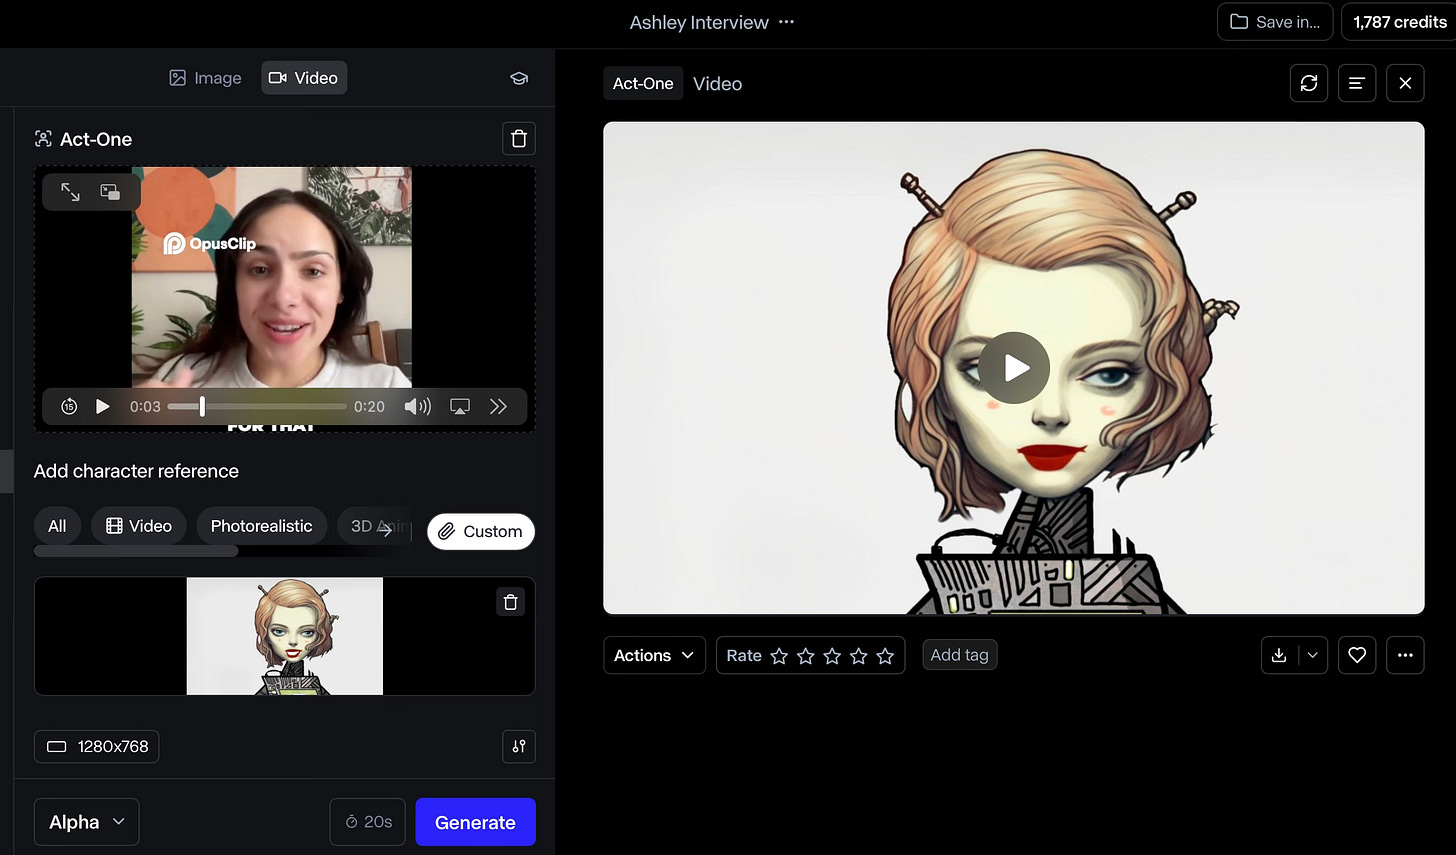Open the output details list icon
Viewport: 1456px width, 855px height.
tap(1357, 83)
